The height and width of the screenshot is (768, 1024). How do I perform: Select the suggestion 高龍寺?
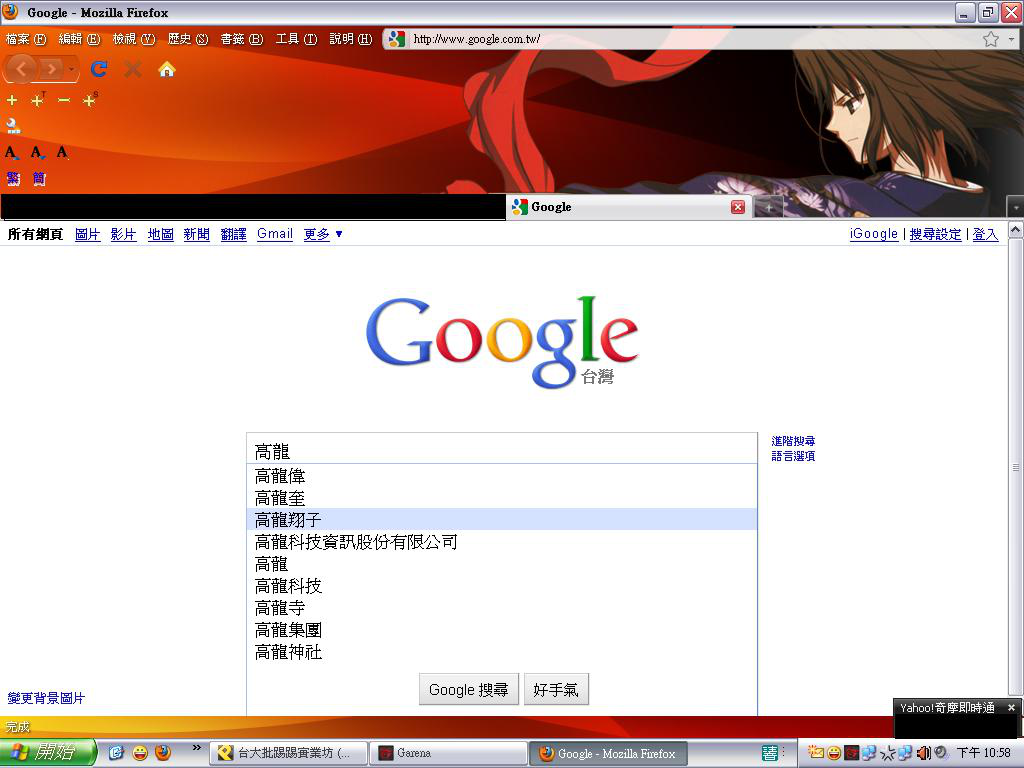(x=502, y=608)
